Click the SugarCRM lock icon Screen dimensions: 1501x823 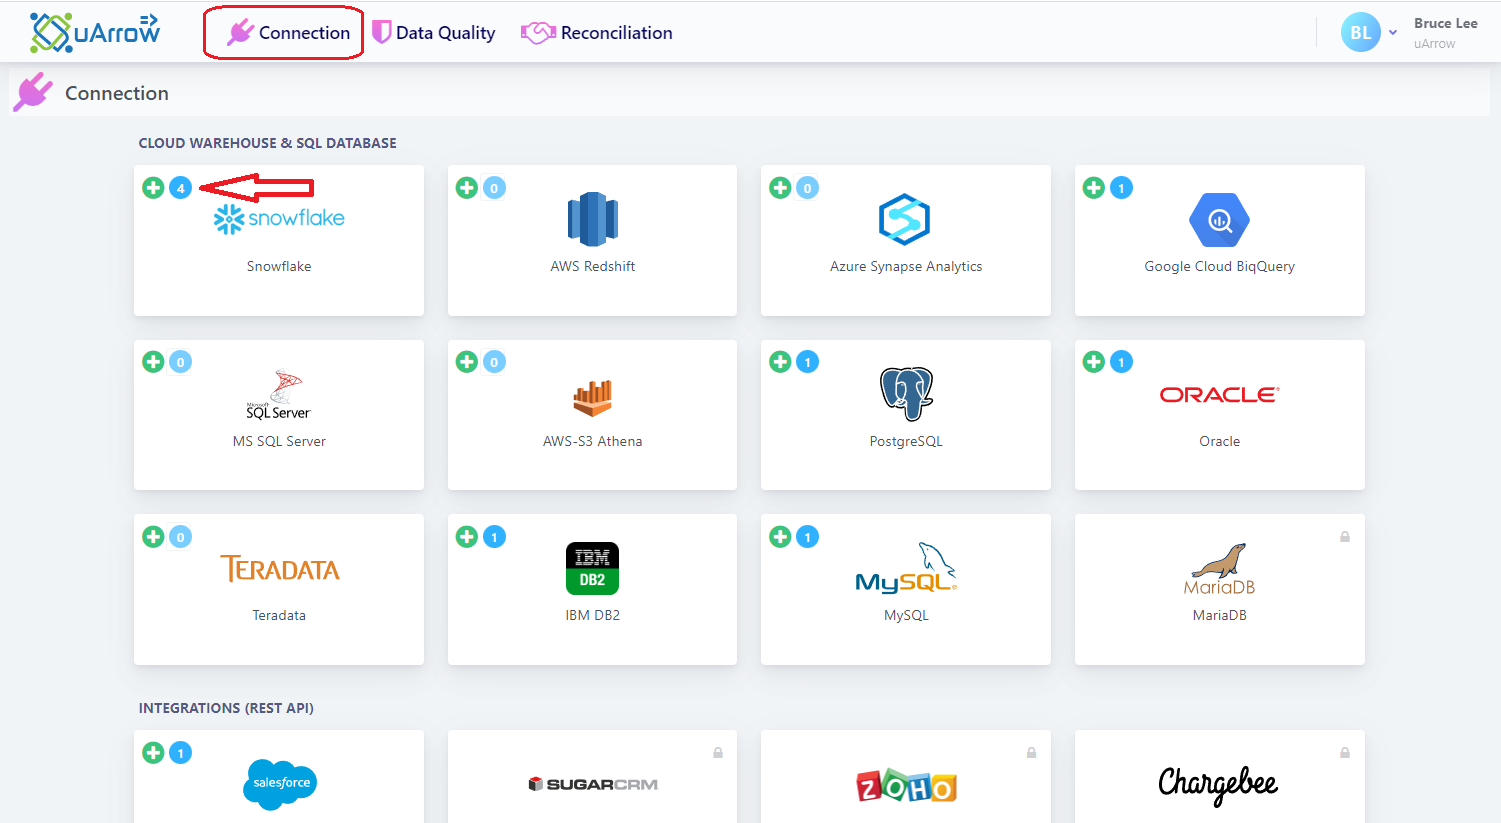coord(718,753)
